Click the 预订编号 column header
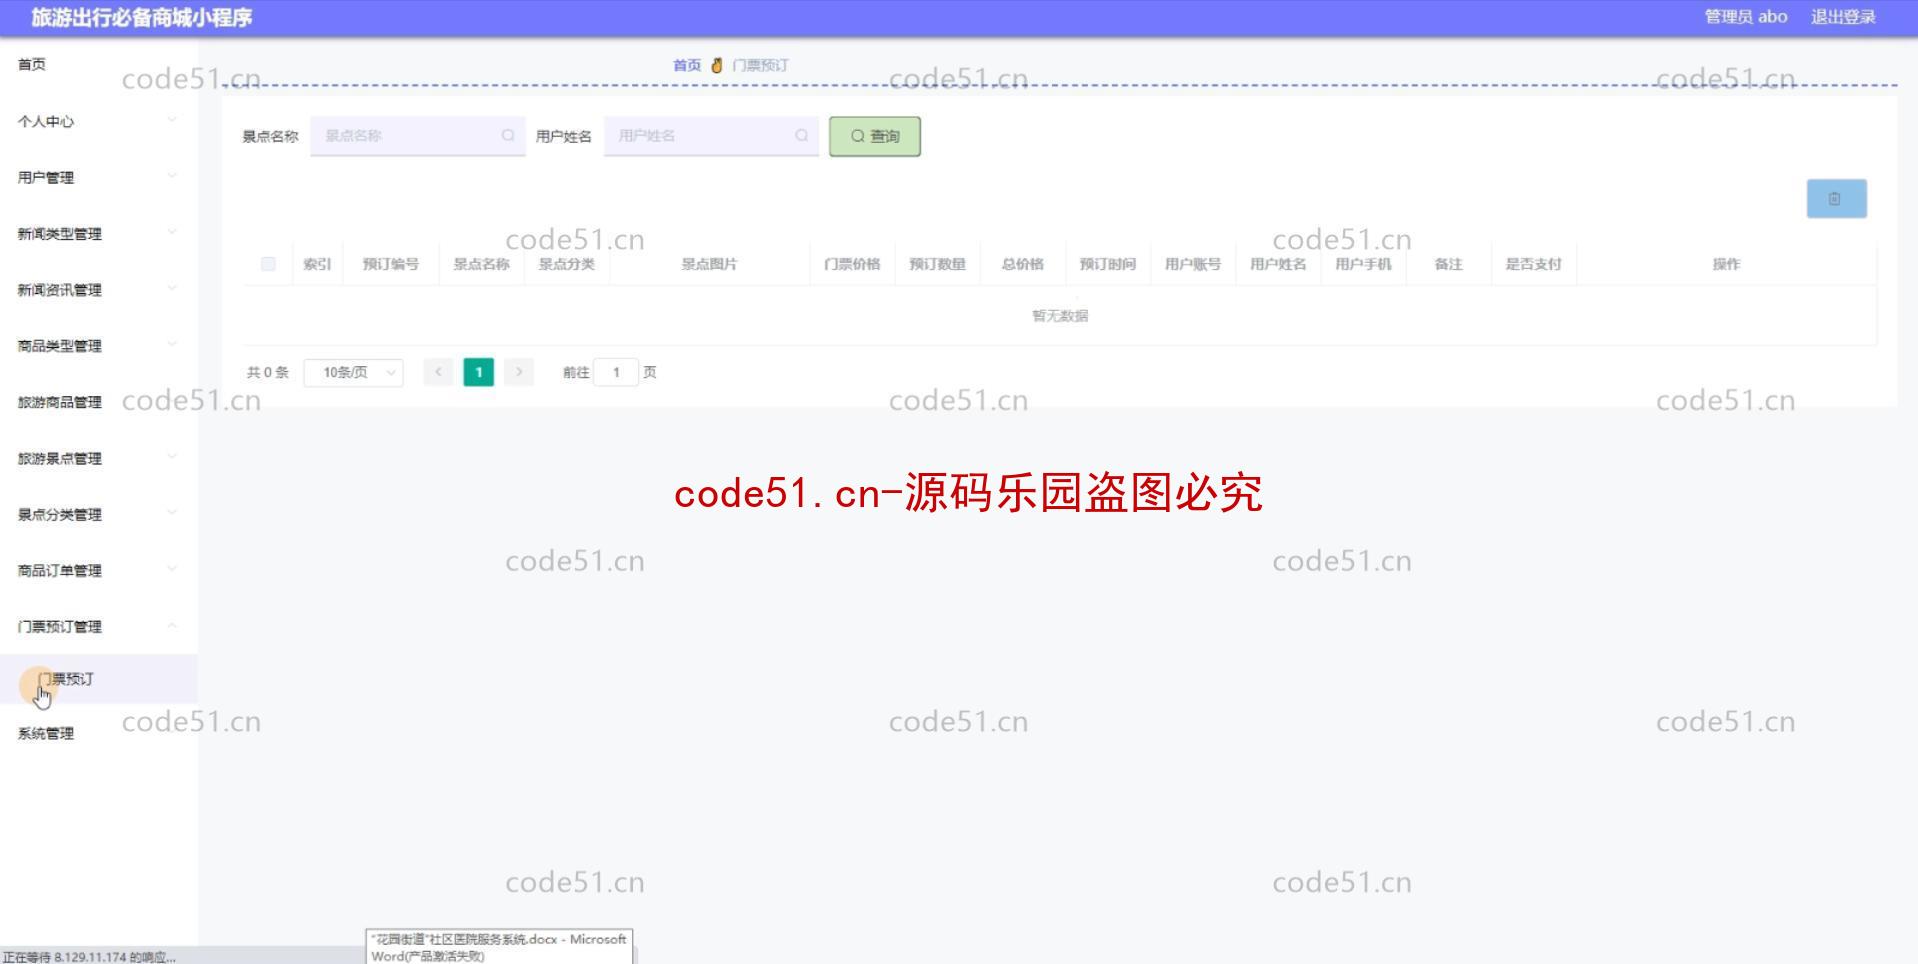The width and height of the screenshot is (1918, 964). pyautogui.click(x=391, y=264)
